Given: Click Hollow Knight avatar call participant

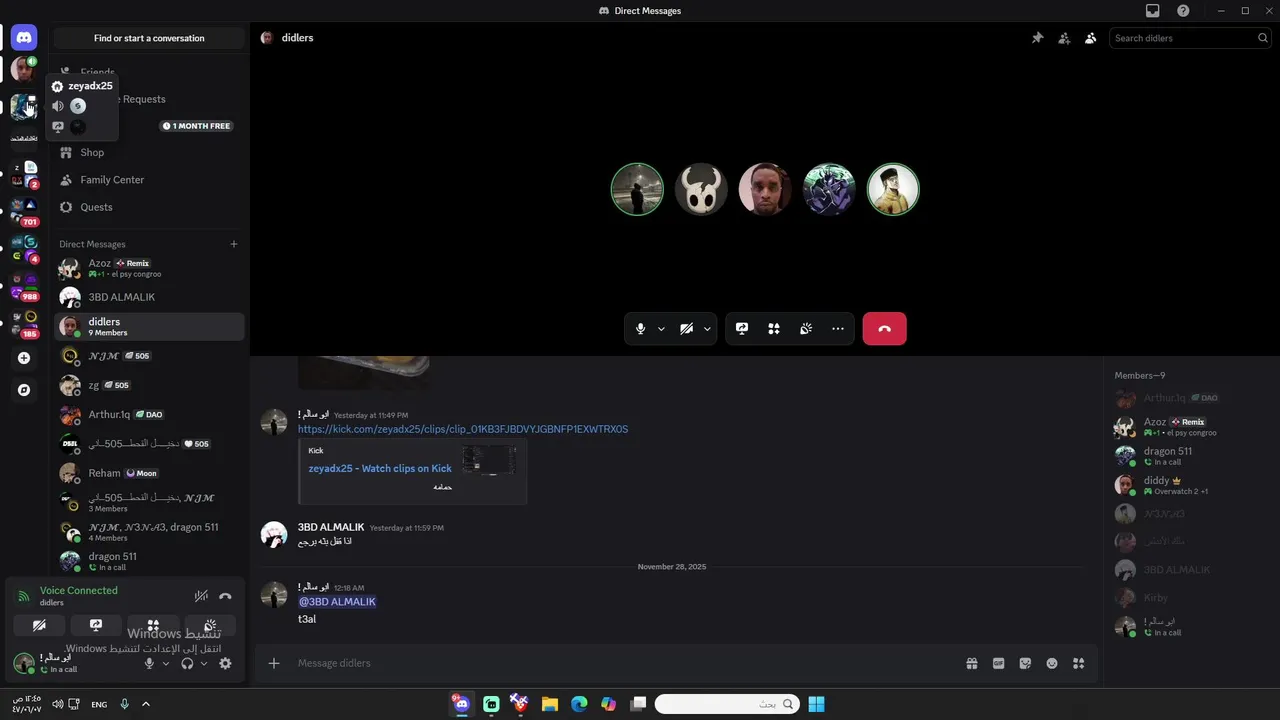Looking at the screenshot, I should [701, 189].
